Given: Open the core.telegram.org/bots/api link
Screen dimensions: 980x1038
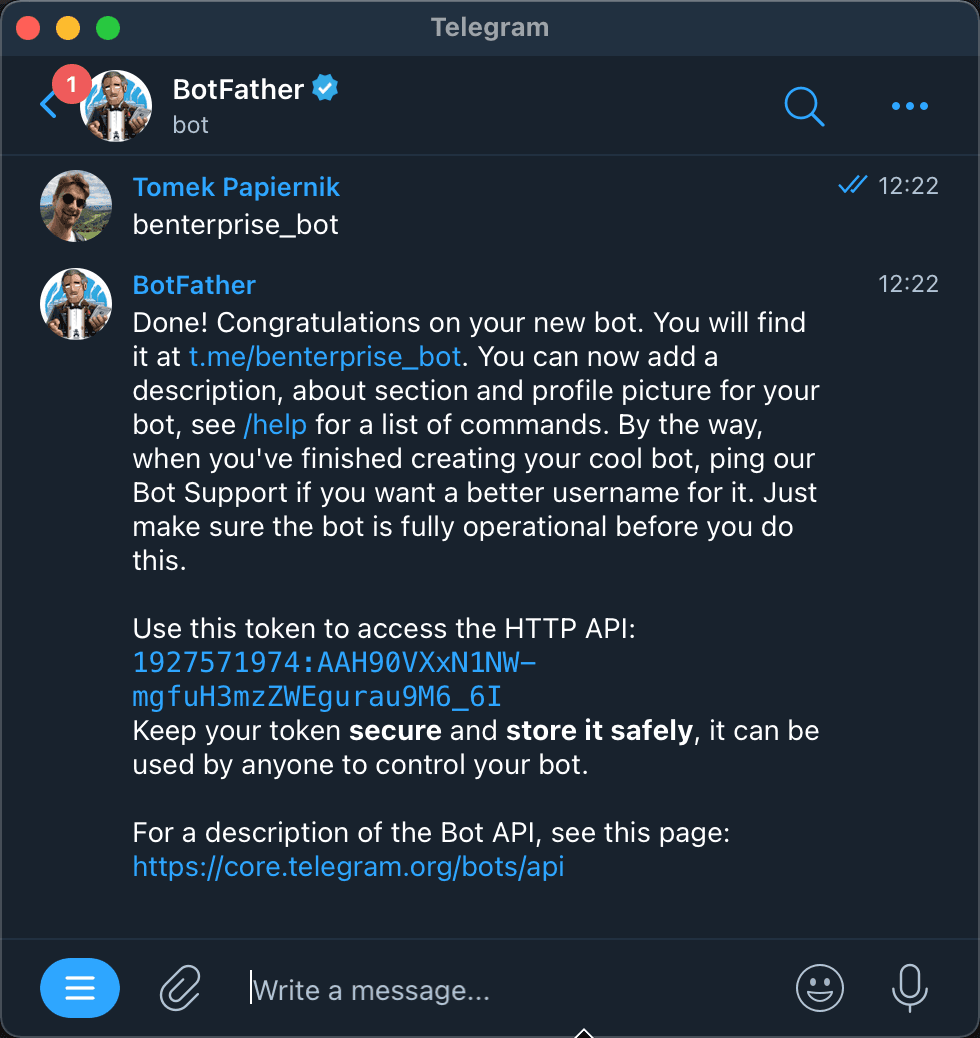Looking at the screenshot, I should point(348,866).
